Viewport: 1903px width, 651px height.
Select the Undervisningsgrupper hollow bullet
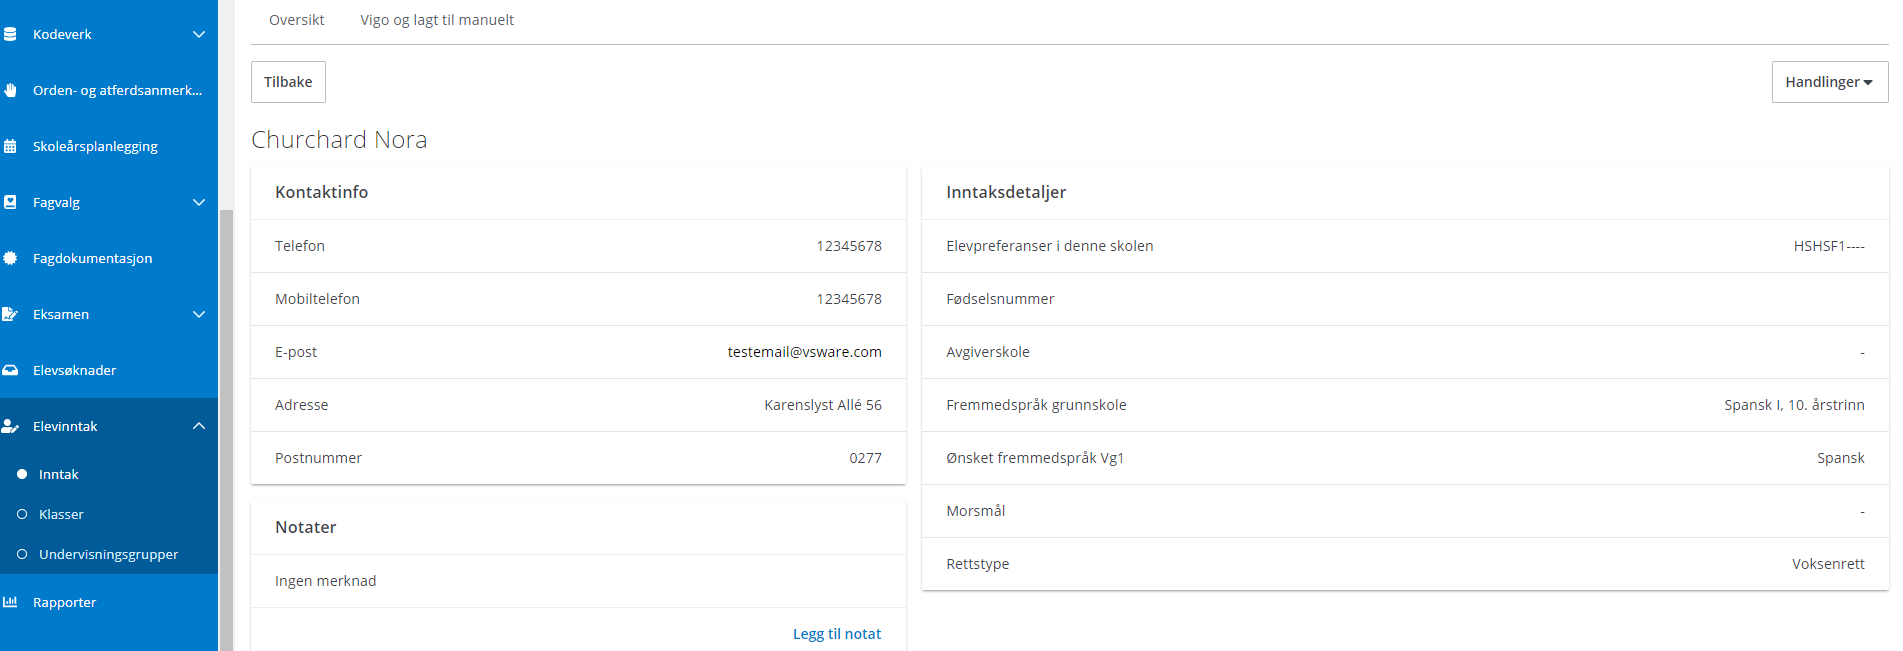(22, 554)
